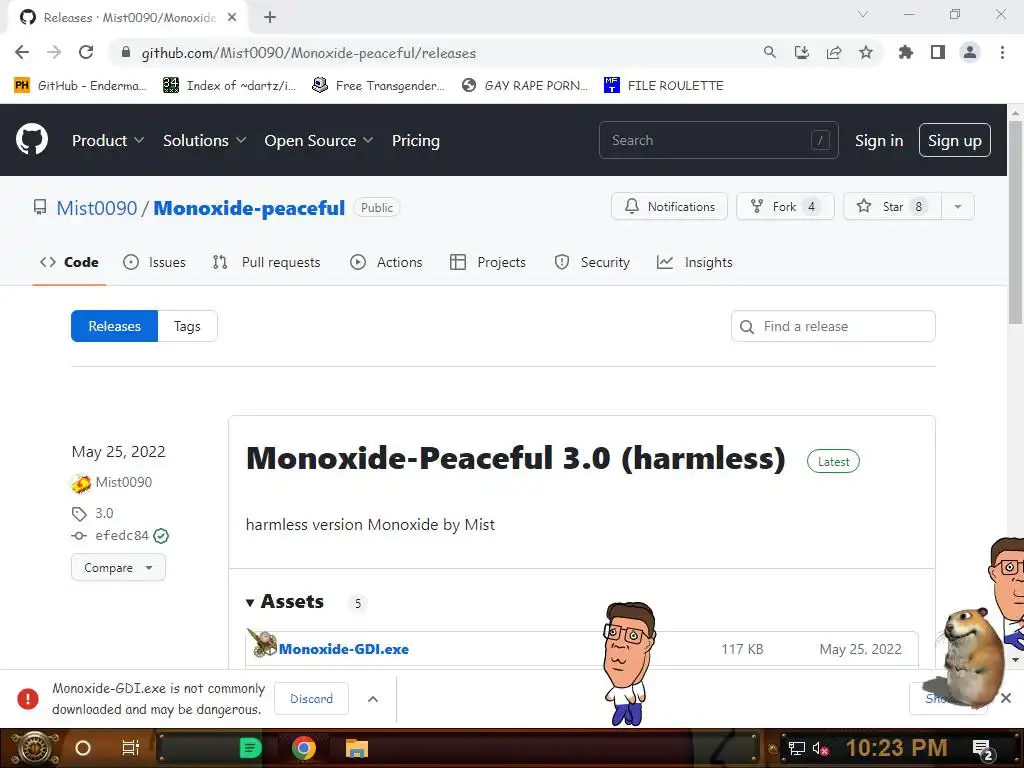The width and height of the screenshot is (1024, 768).
Task: Click Sign in
Action: [879, 140]
